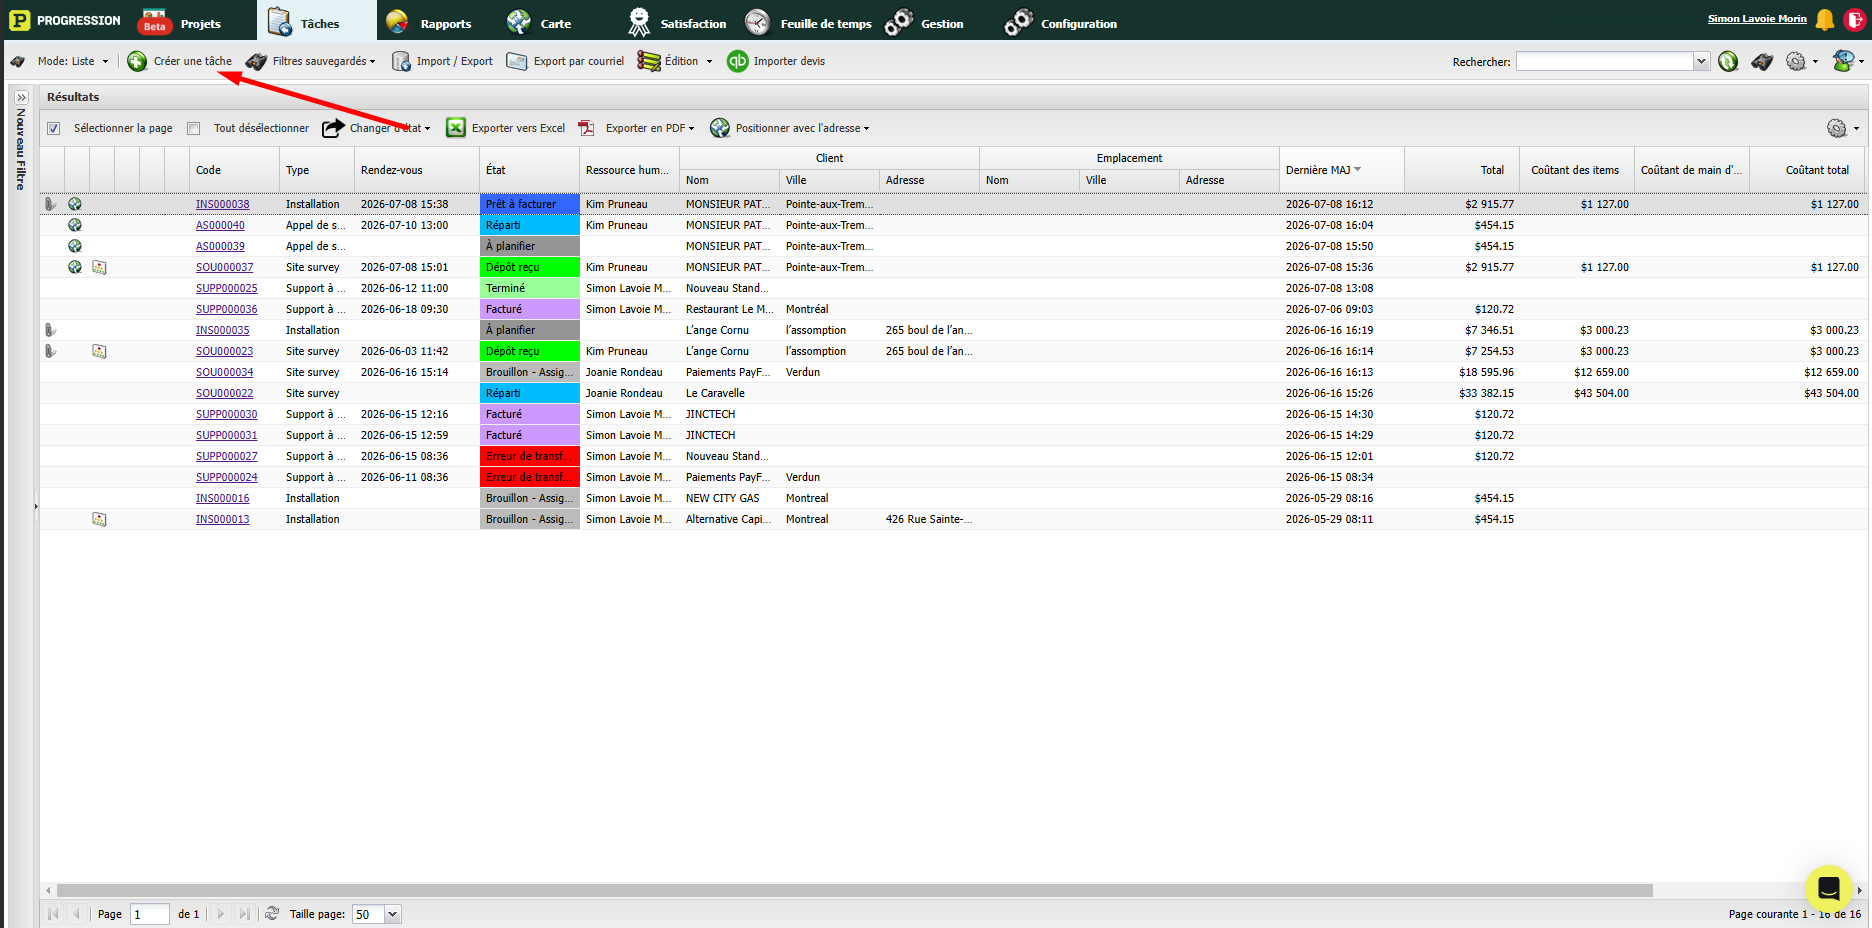Click the Simon Lavoie Morin user link
1872x928 pixels.
click(x=1757, y=19)
